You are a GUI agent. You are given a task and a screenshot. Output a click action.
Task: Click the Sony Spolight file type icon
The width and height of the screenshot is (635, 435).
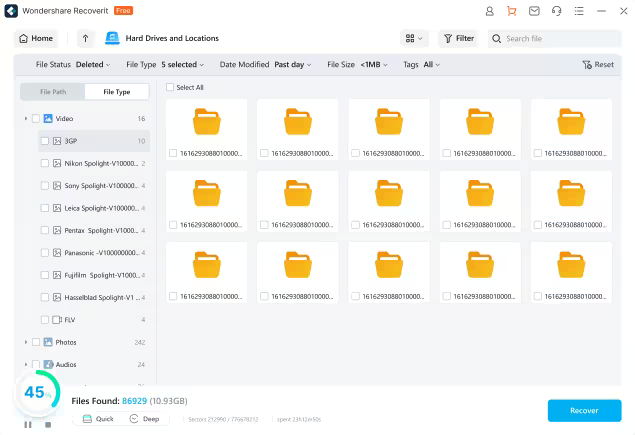pyautogui.click(x=57, y=186)
